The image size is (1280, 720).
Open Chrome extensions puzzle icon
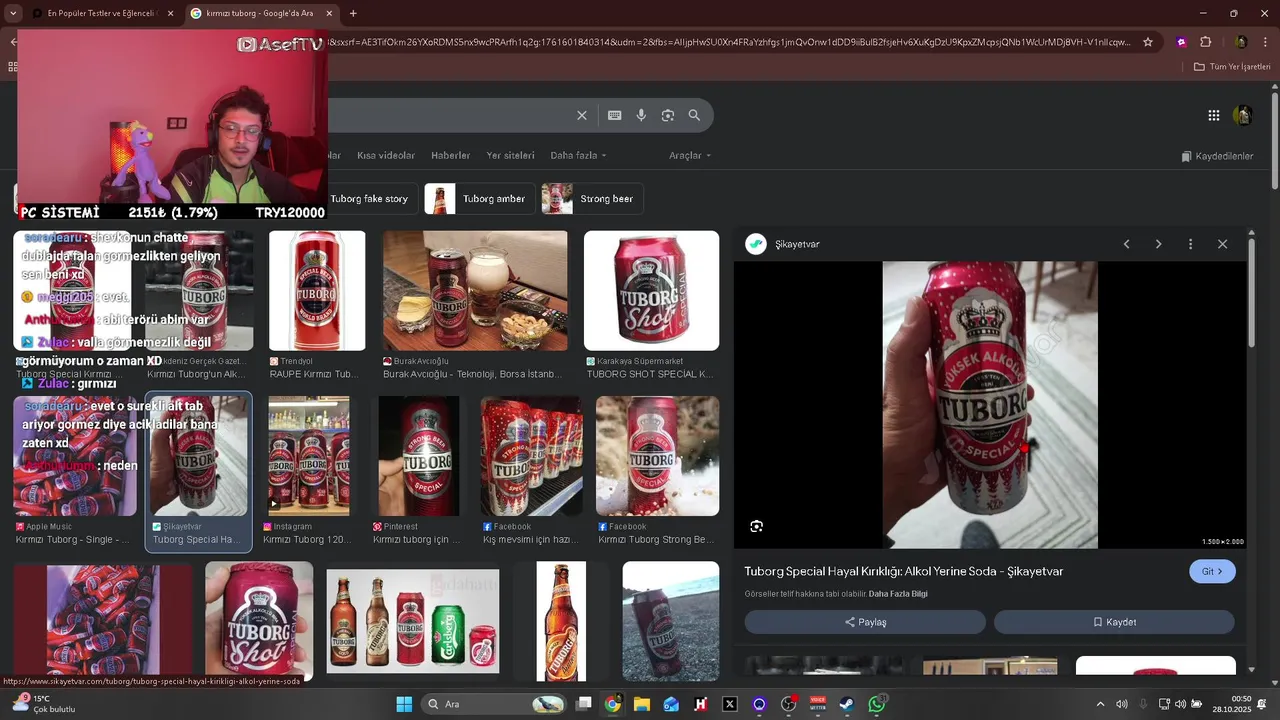pyautogui.click(x=1205, y=42)
